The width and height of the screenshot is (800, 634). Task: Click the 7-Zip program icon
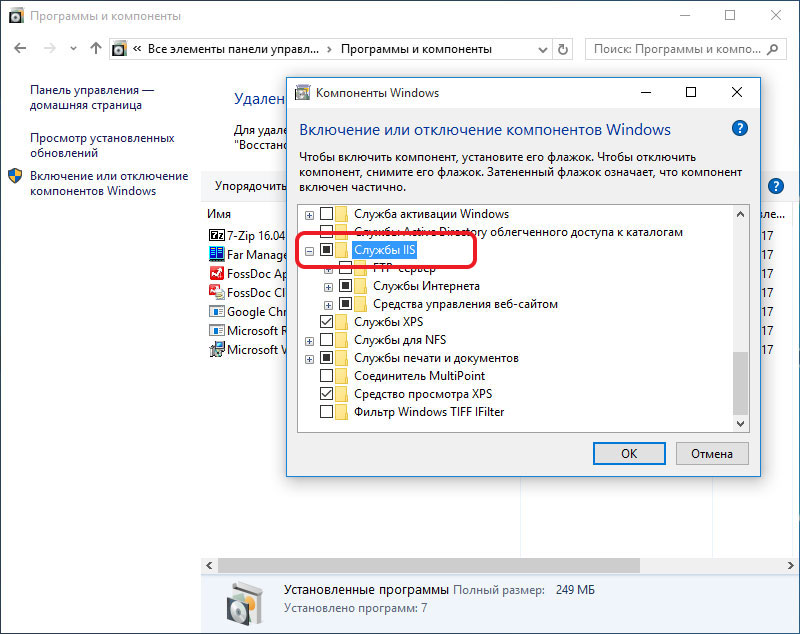point(217,235)
